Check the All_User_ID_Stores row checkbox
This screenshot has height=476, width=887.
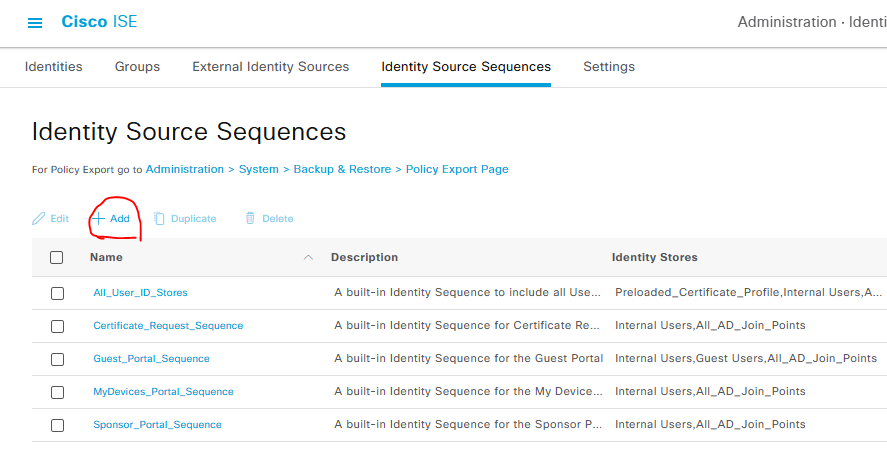(x=57, y=293)
